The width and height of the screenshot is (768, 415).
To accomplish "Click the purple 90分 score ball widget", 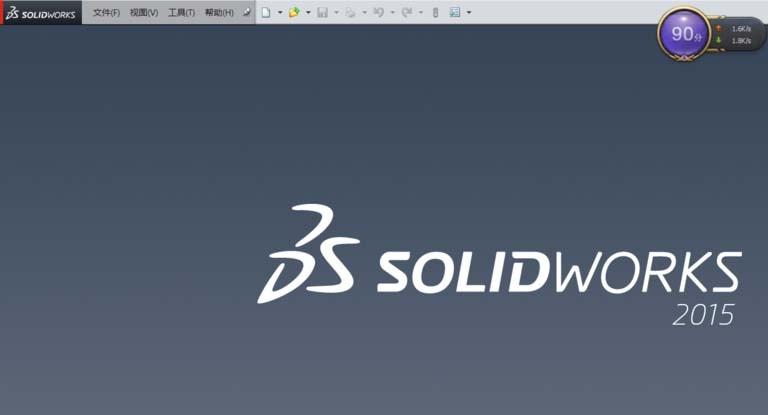I will coord(684,34).
